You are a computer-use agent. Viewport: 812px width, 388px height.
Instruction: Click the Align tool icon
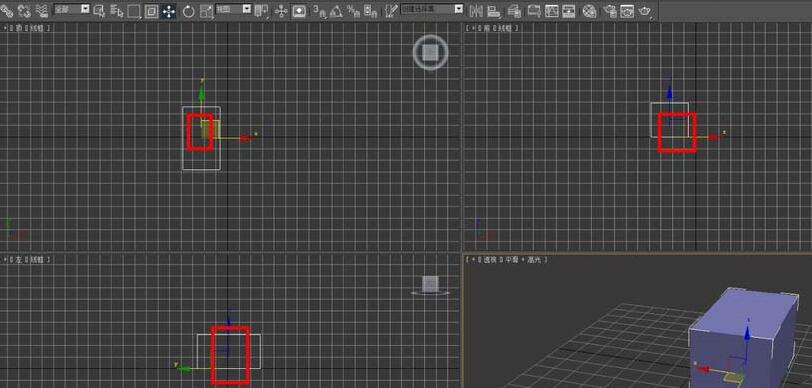tap(494, 11)
